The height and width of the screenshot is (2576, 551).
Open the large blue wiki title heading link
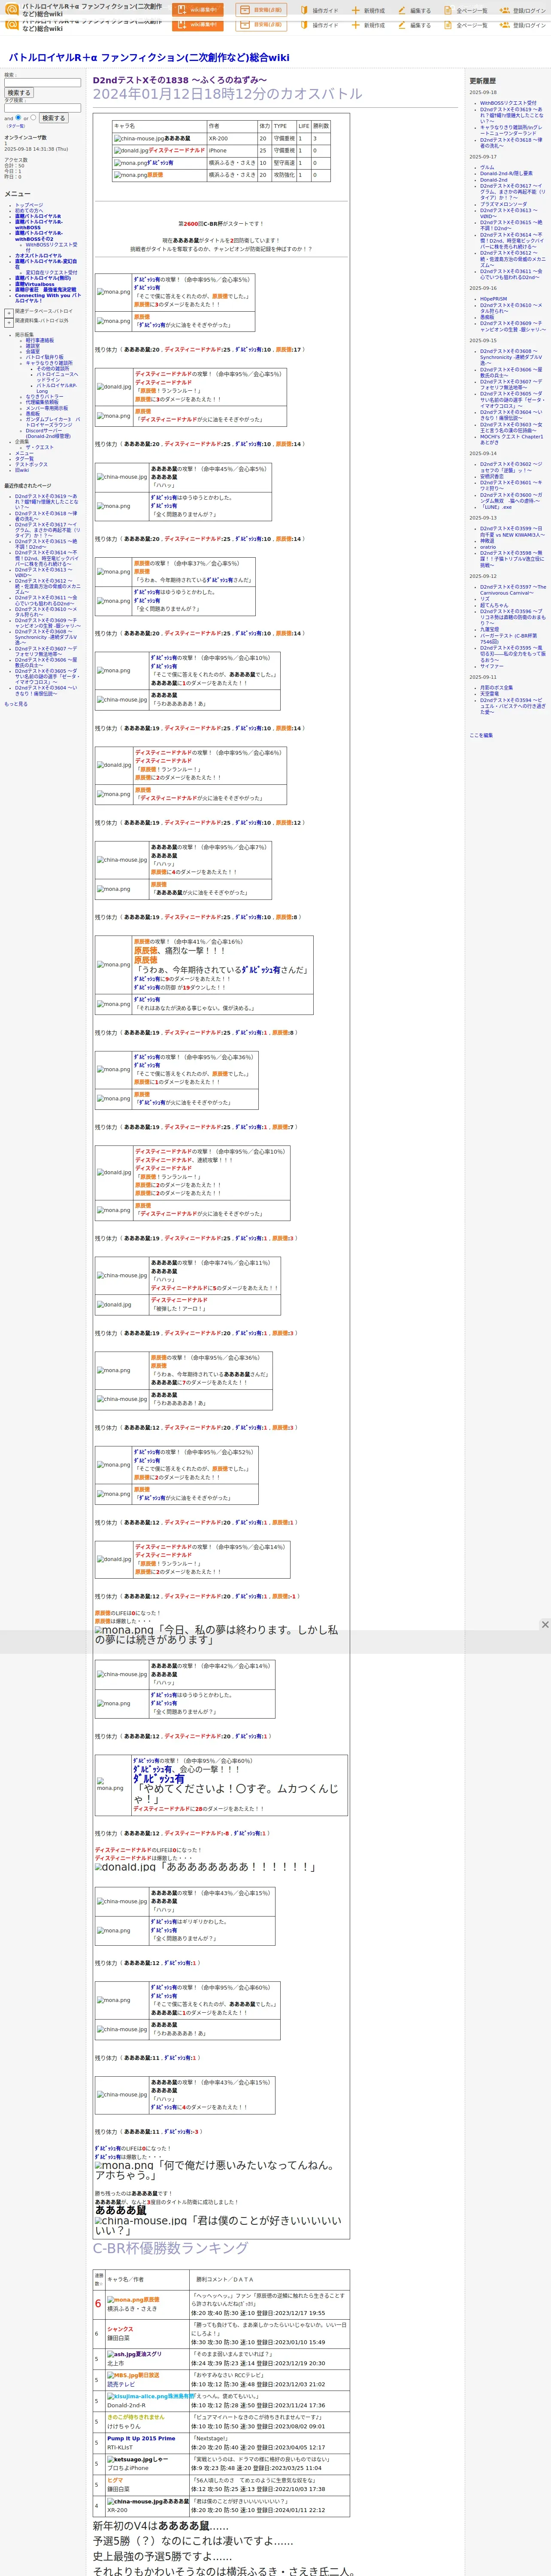(149, 58)
